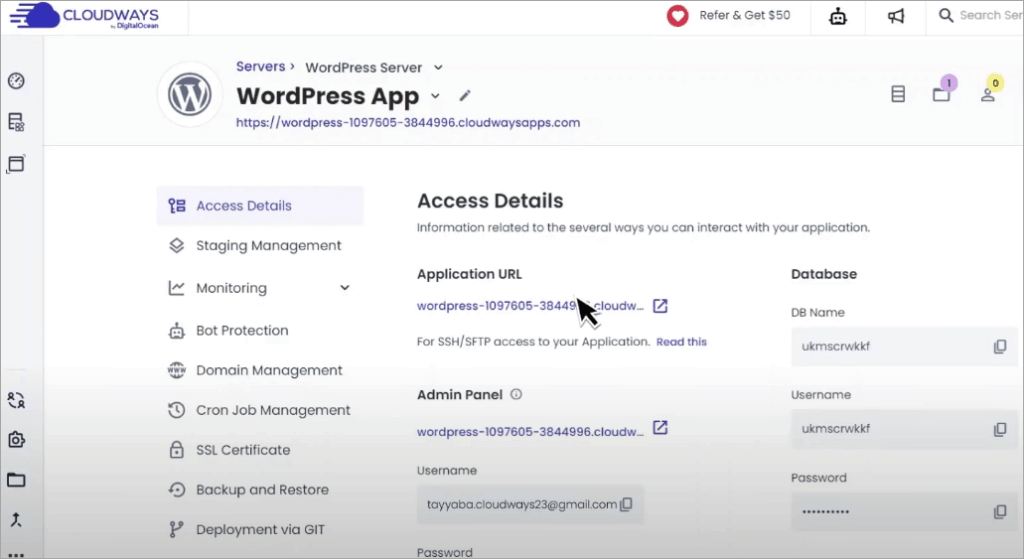Click Refer & Get $50 text
The image size is (1024, 559).
(x=744, y=15)
